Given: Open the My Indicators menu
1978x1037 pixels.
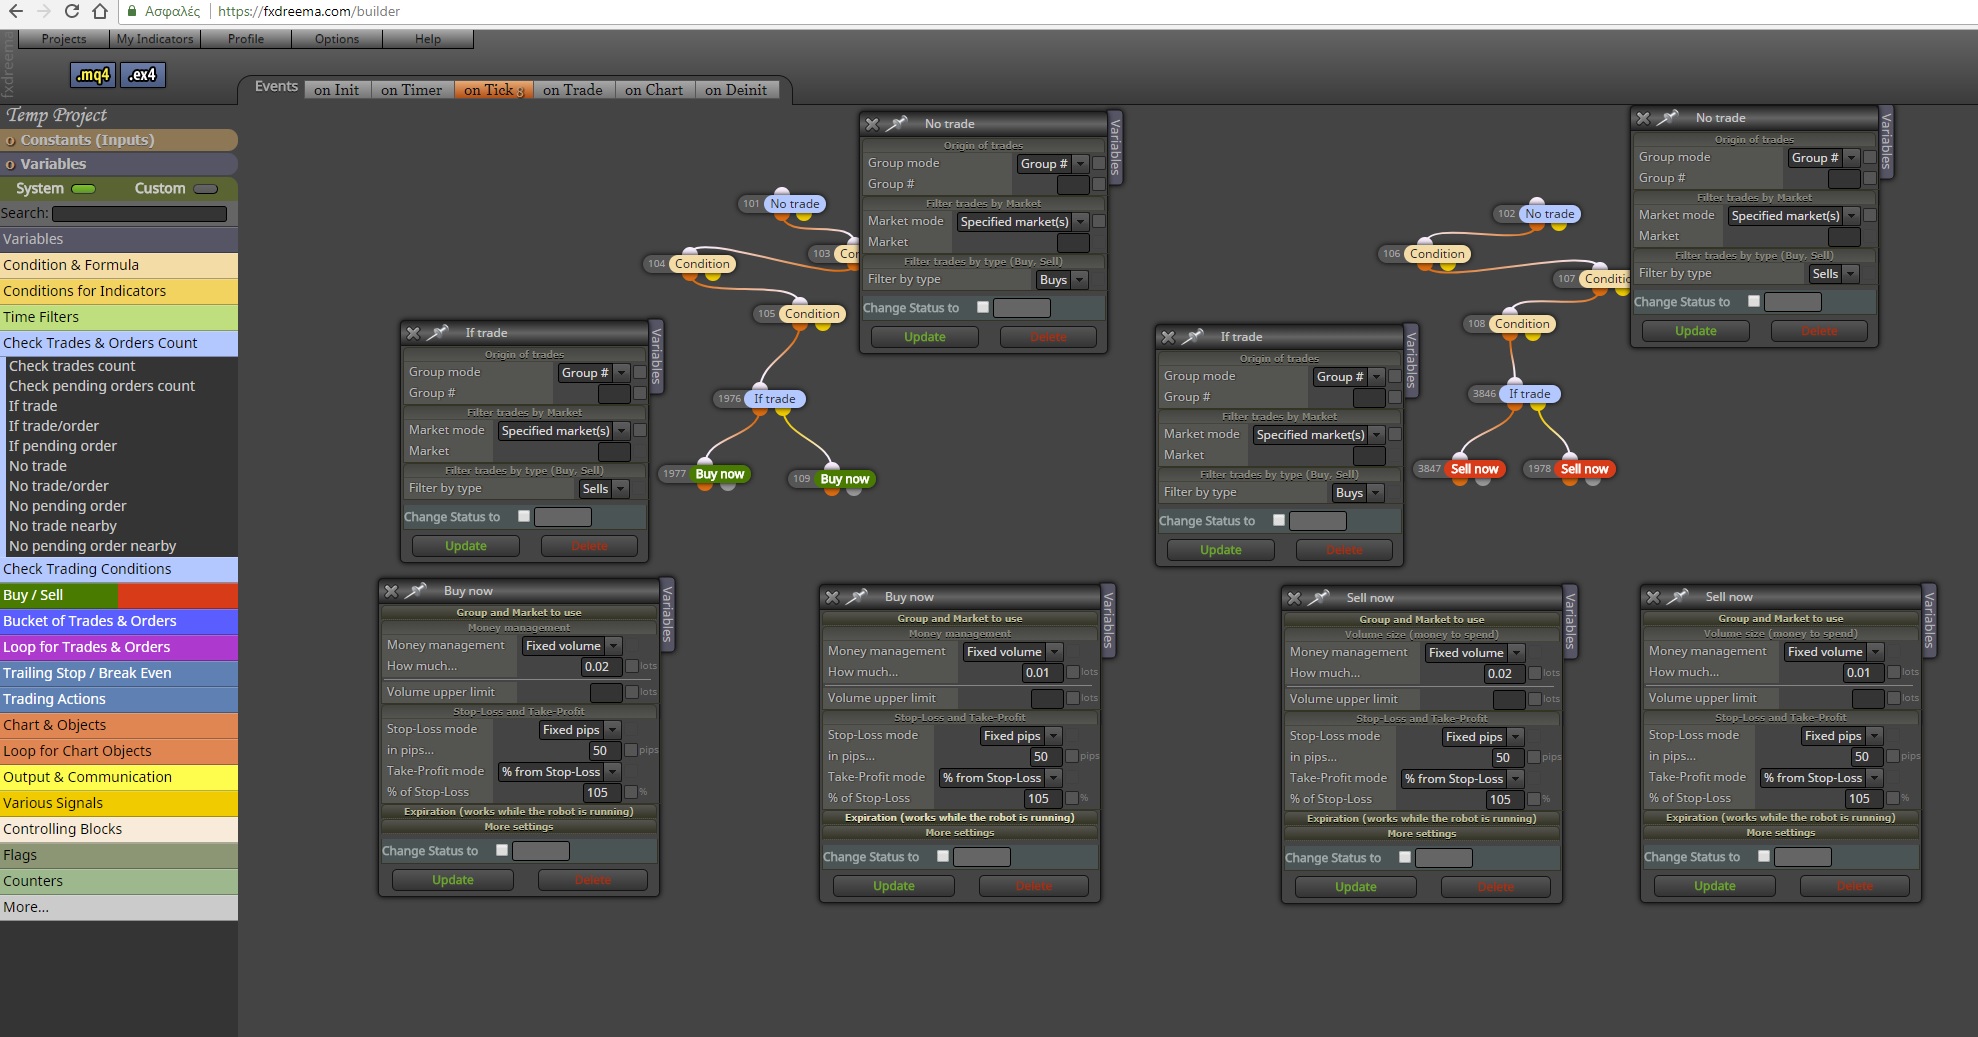Looking at the screenshot, I should [x=155, y=39].
